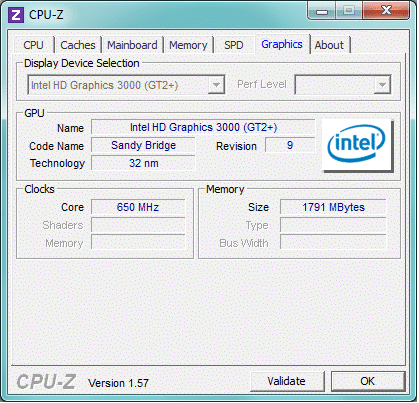Screen dimensions: 419x403
Task: Click the OK button
Action: (368, 381)
